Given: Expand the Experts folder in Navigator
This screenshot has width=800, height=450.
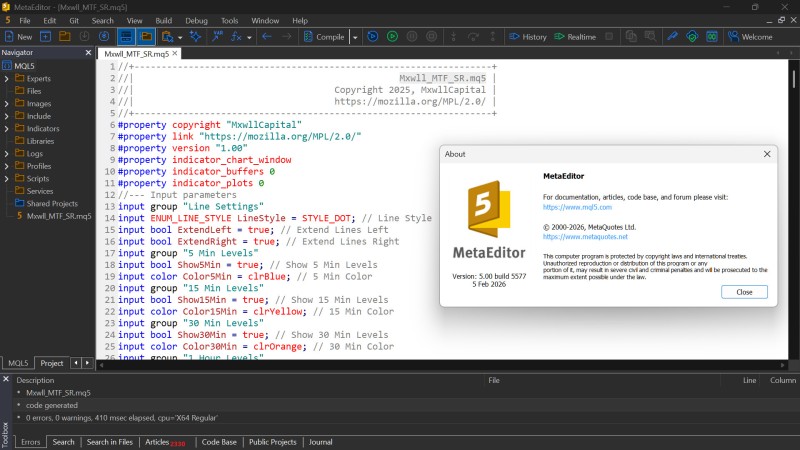Looking at the screenshot, I should [x=7, y=78].
